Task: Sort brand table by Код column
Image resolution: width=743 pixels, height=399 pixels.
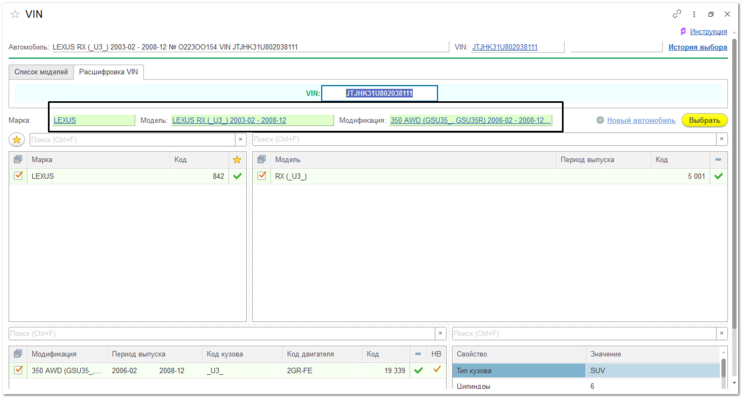Action: pos(199,160)
